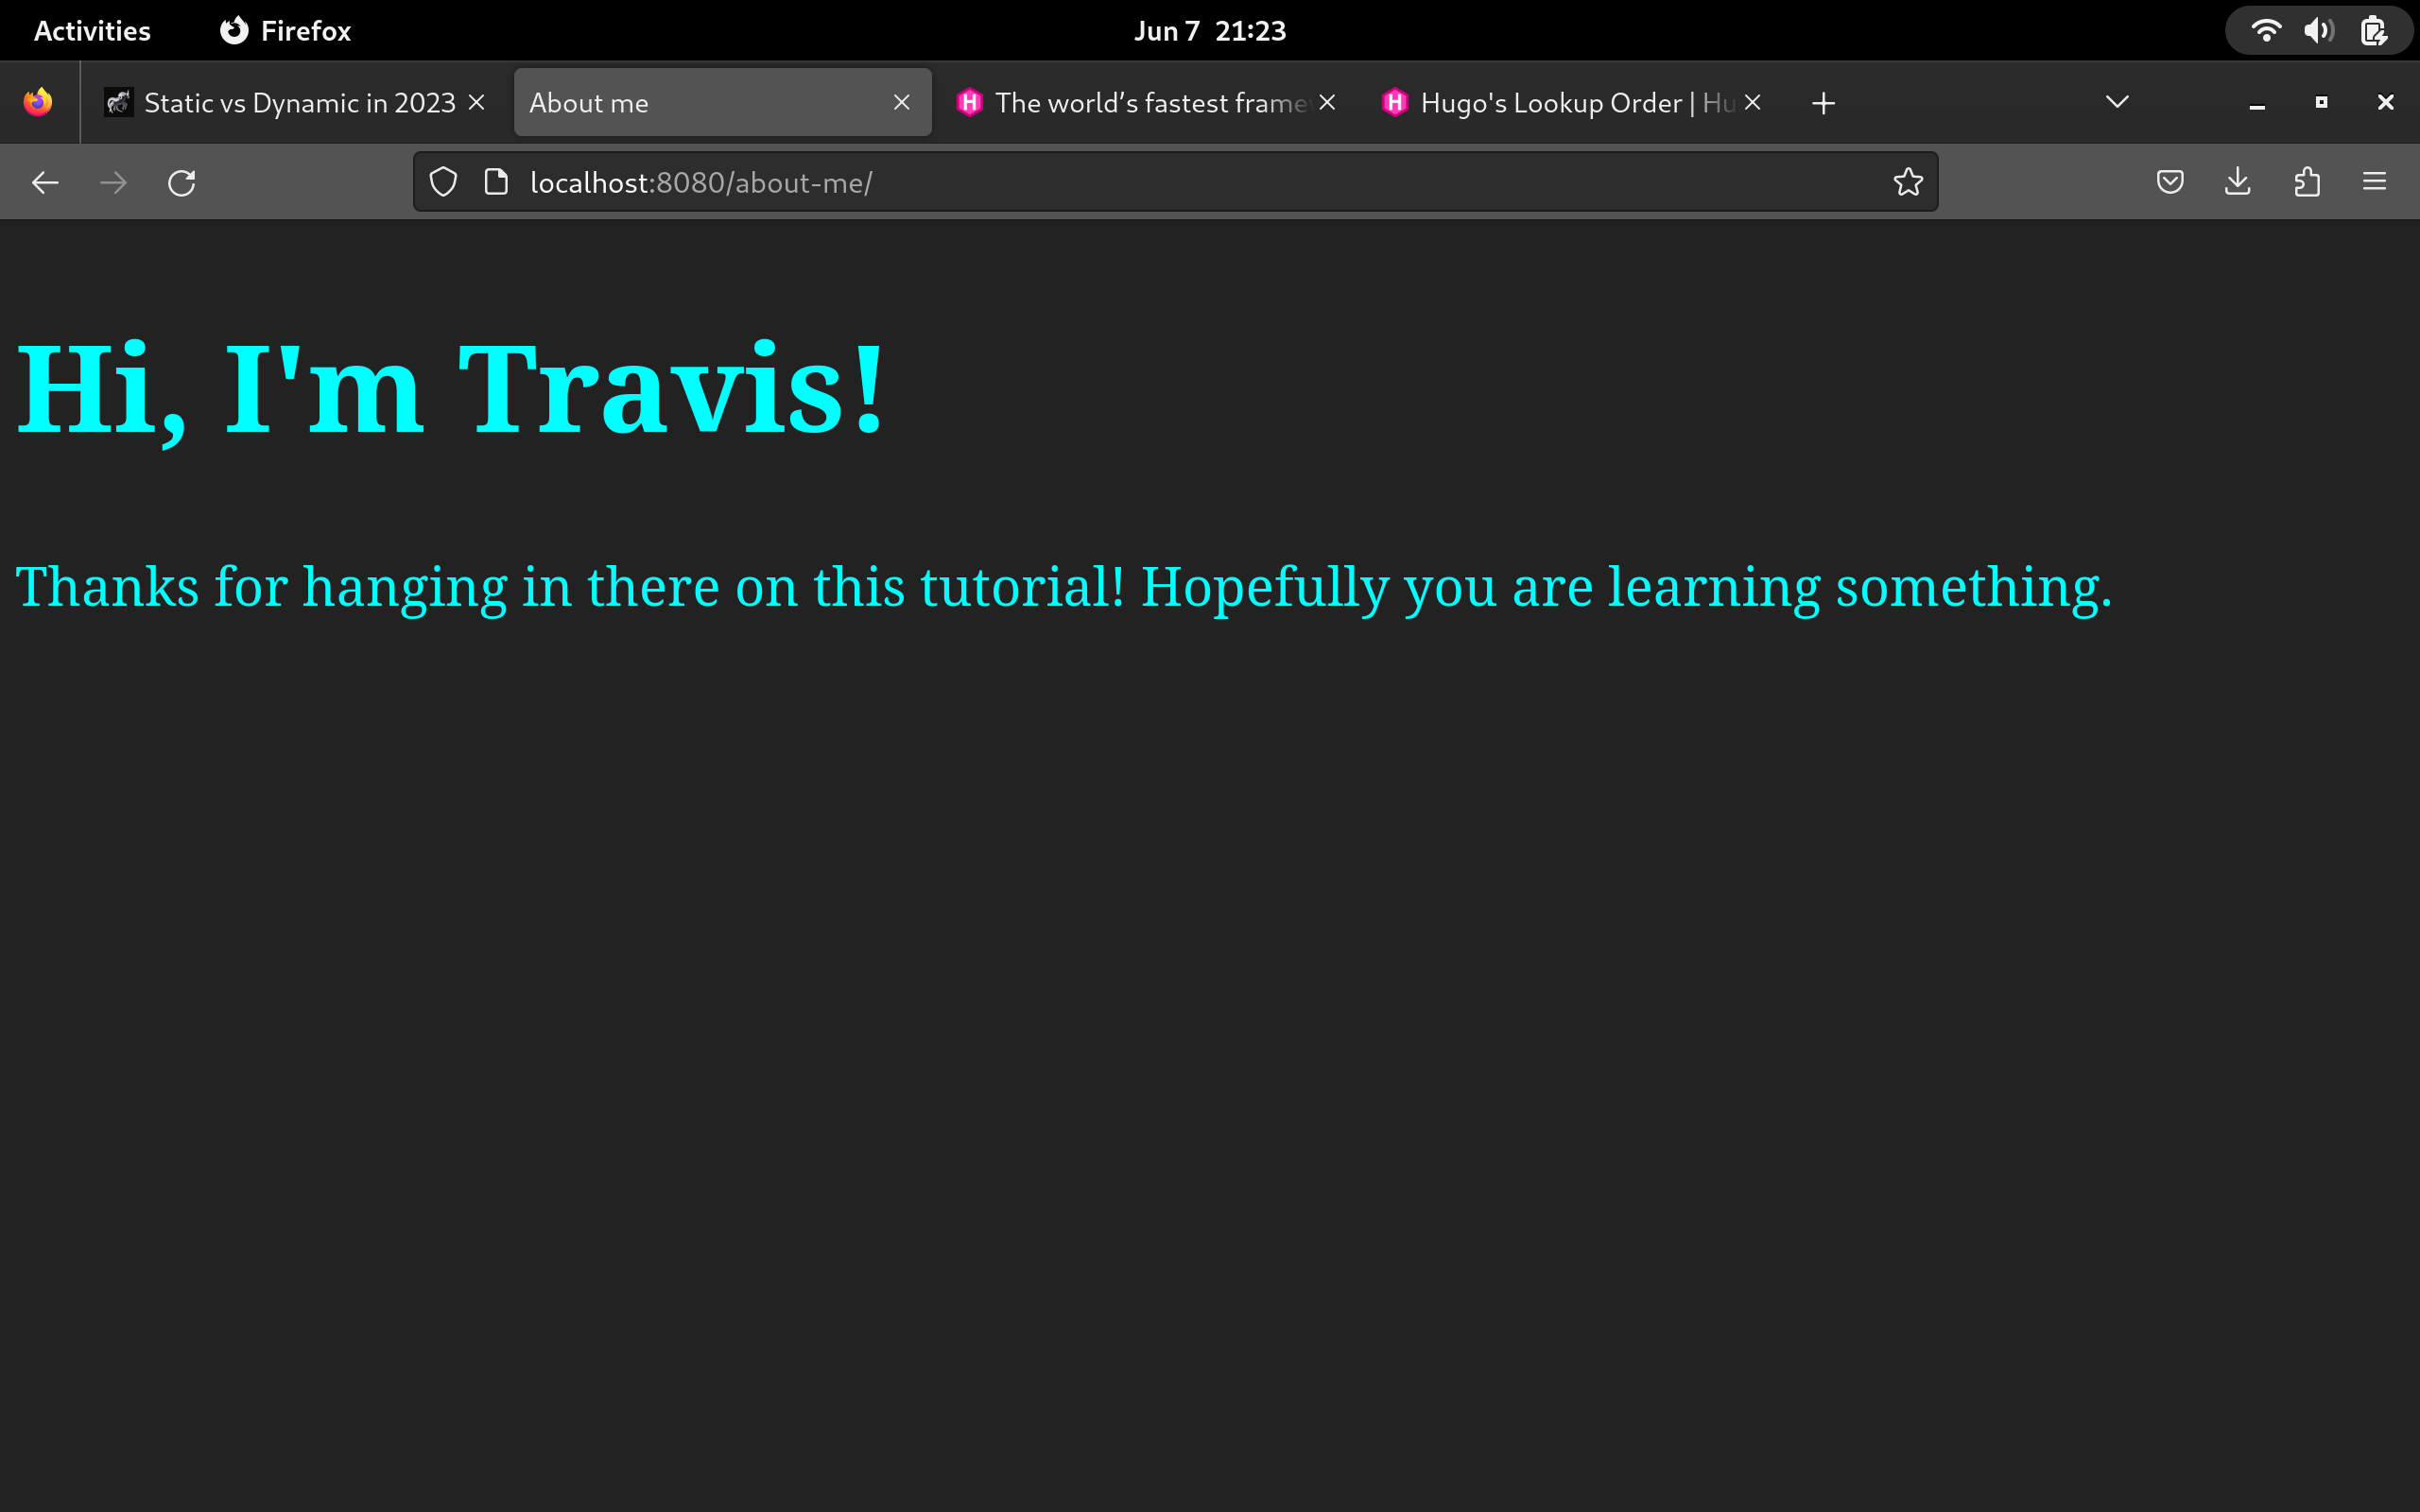The height and width of the screenshot is (1512, 2420).
Task: Open the Downloads icon in the toolbar
Action: [x=2237, y=181]
